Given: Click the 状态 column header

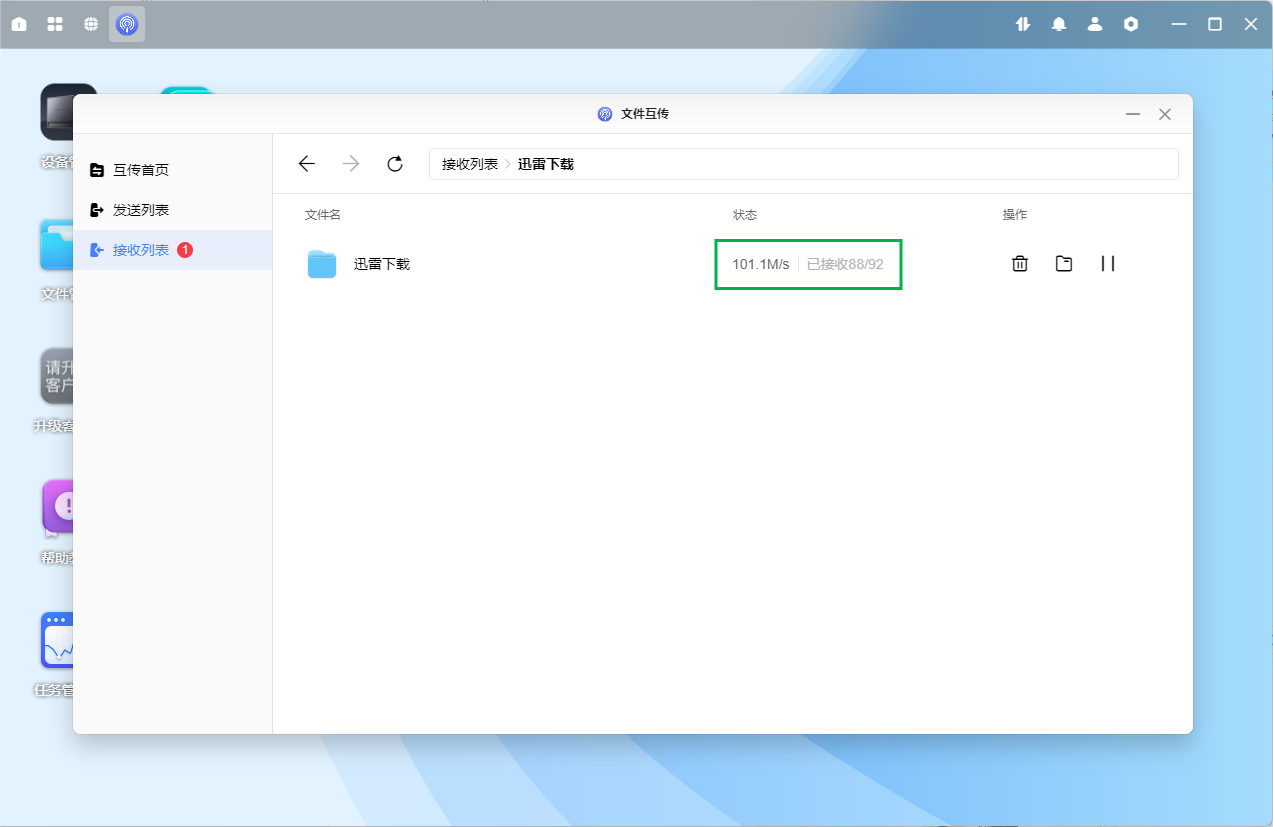Looking at the screenshot, I should pyautogui.click(x=745, y=215).
